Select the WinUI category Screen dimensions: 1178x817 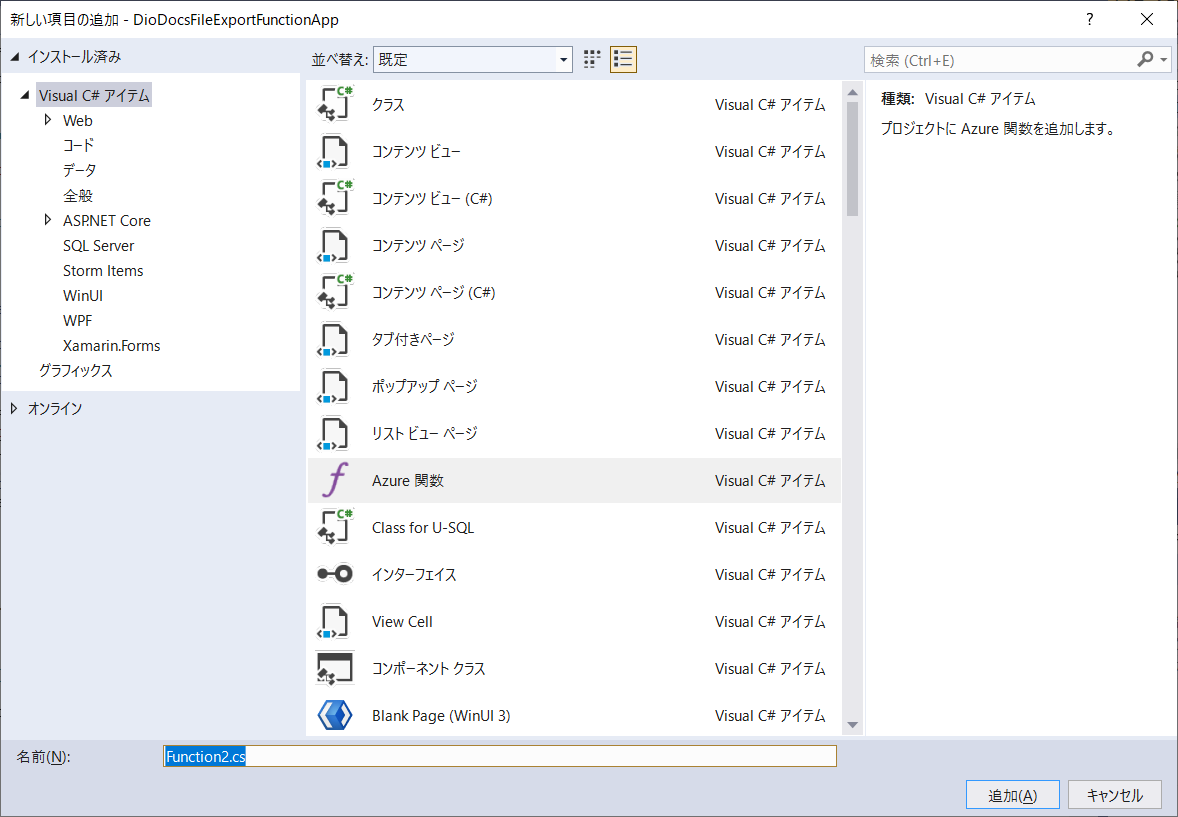pos(83,295)
